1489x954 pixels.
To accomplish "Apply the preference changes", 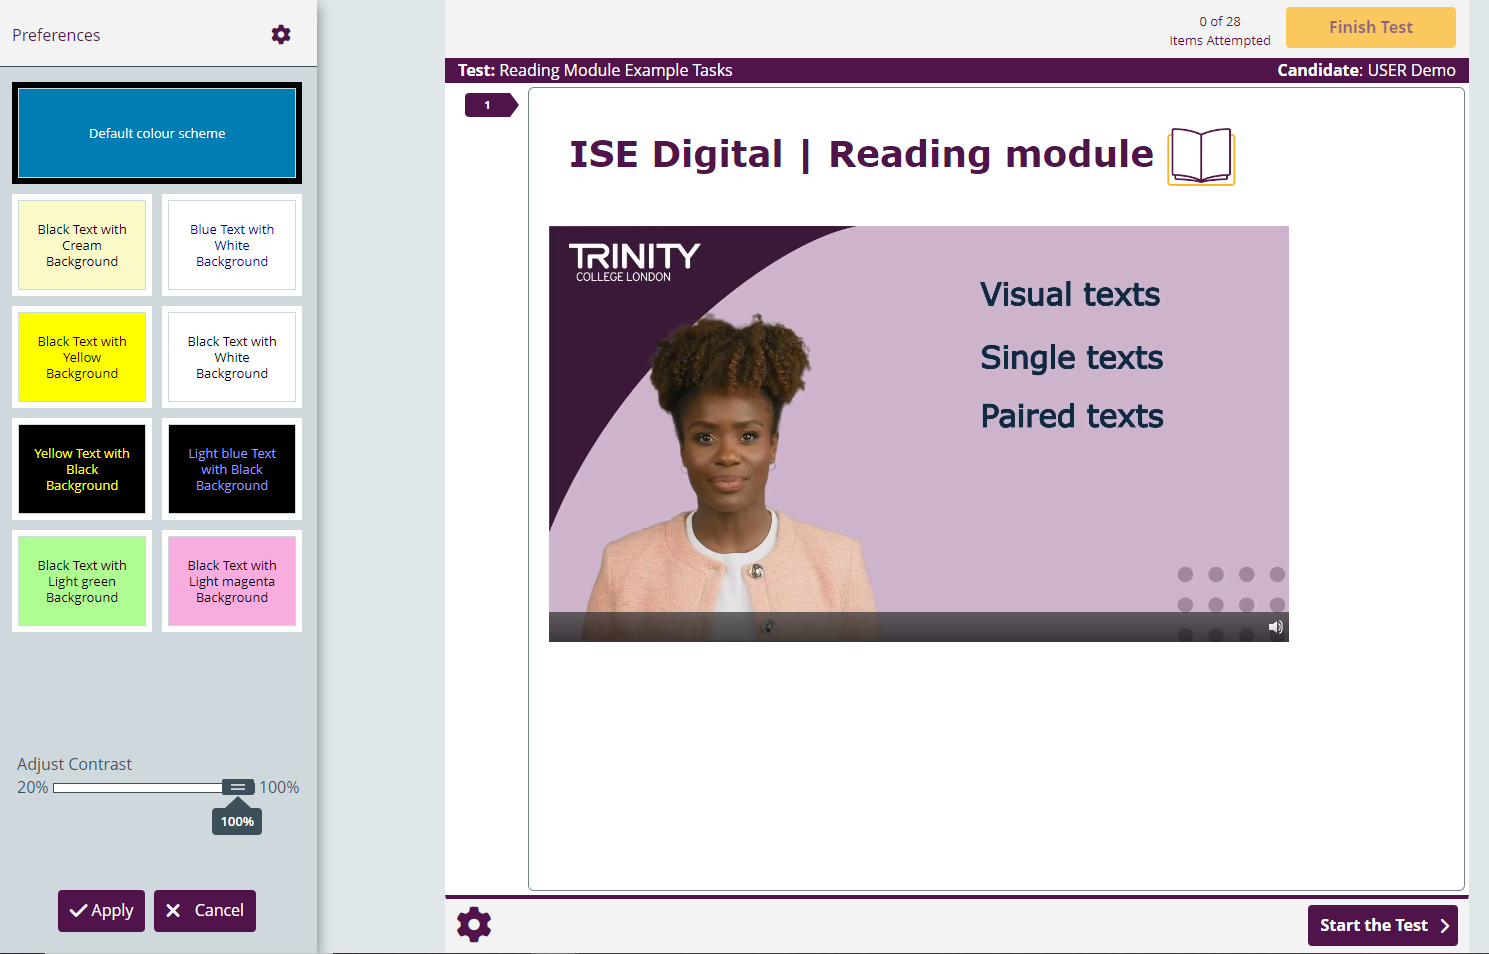I will point(101,911).
